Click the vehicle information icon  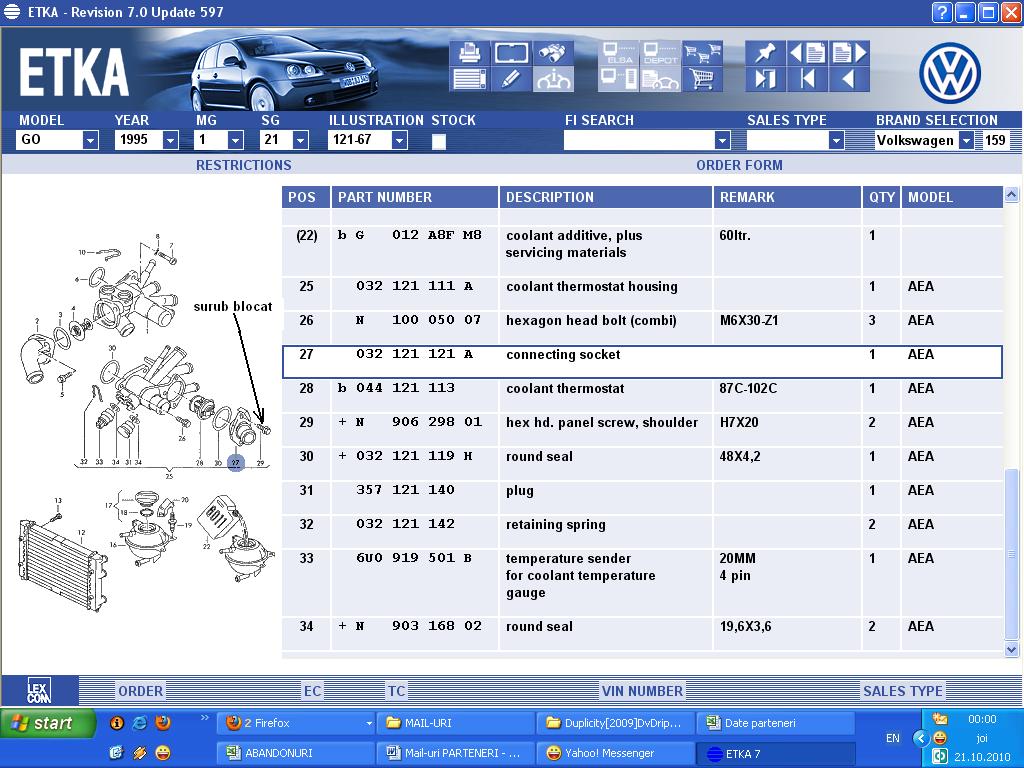(x=553, y=79)
